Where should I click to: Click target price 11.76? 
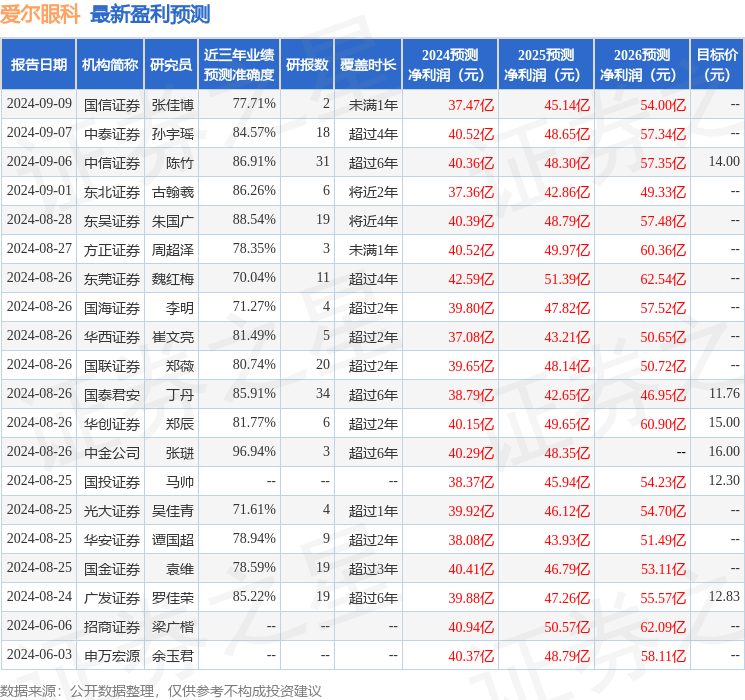pyautogui.click(x=724, y=393)
